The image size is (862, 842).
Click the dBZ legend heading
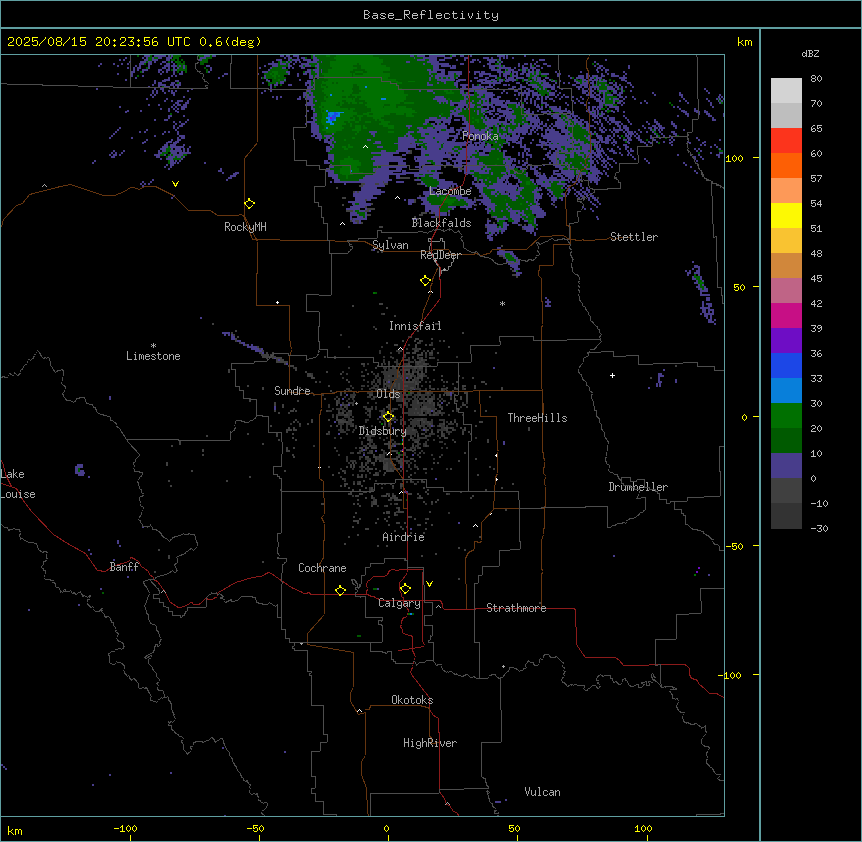click(810, 53)
